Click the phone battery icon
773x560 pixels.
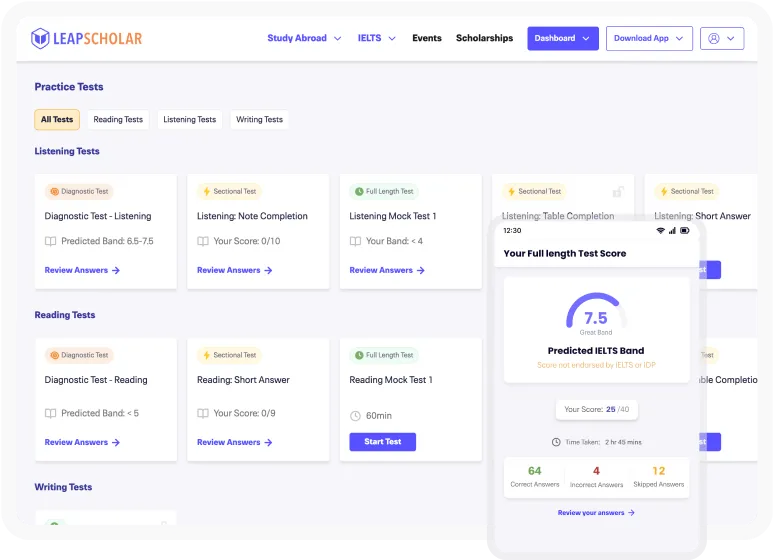click(x=685, y=231)
